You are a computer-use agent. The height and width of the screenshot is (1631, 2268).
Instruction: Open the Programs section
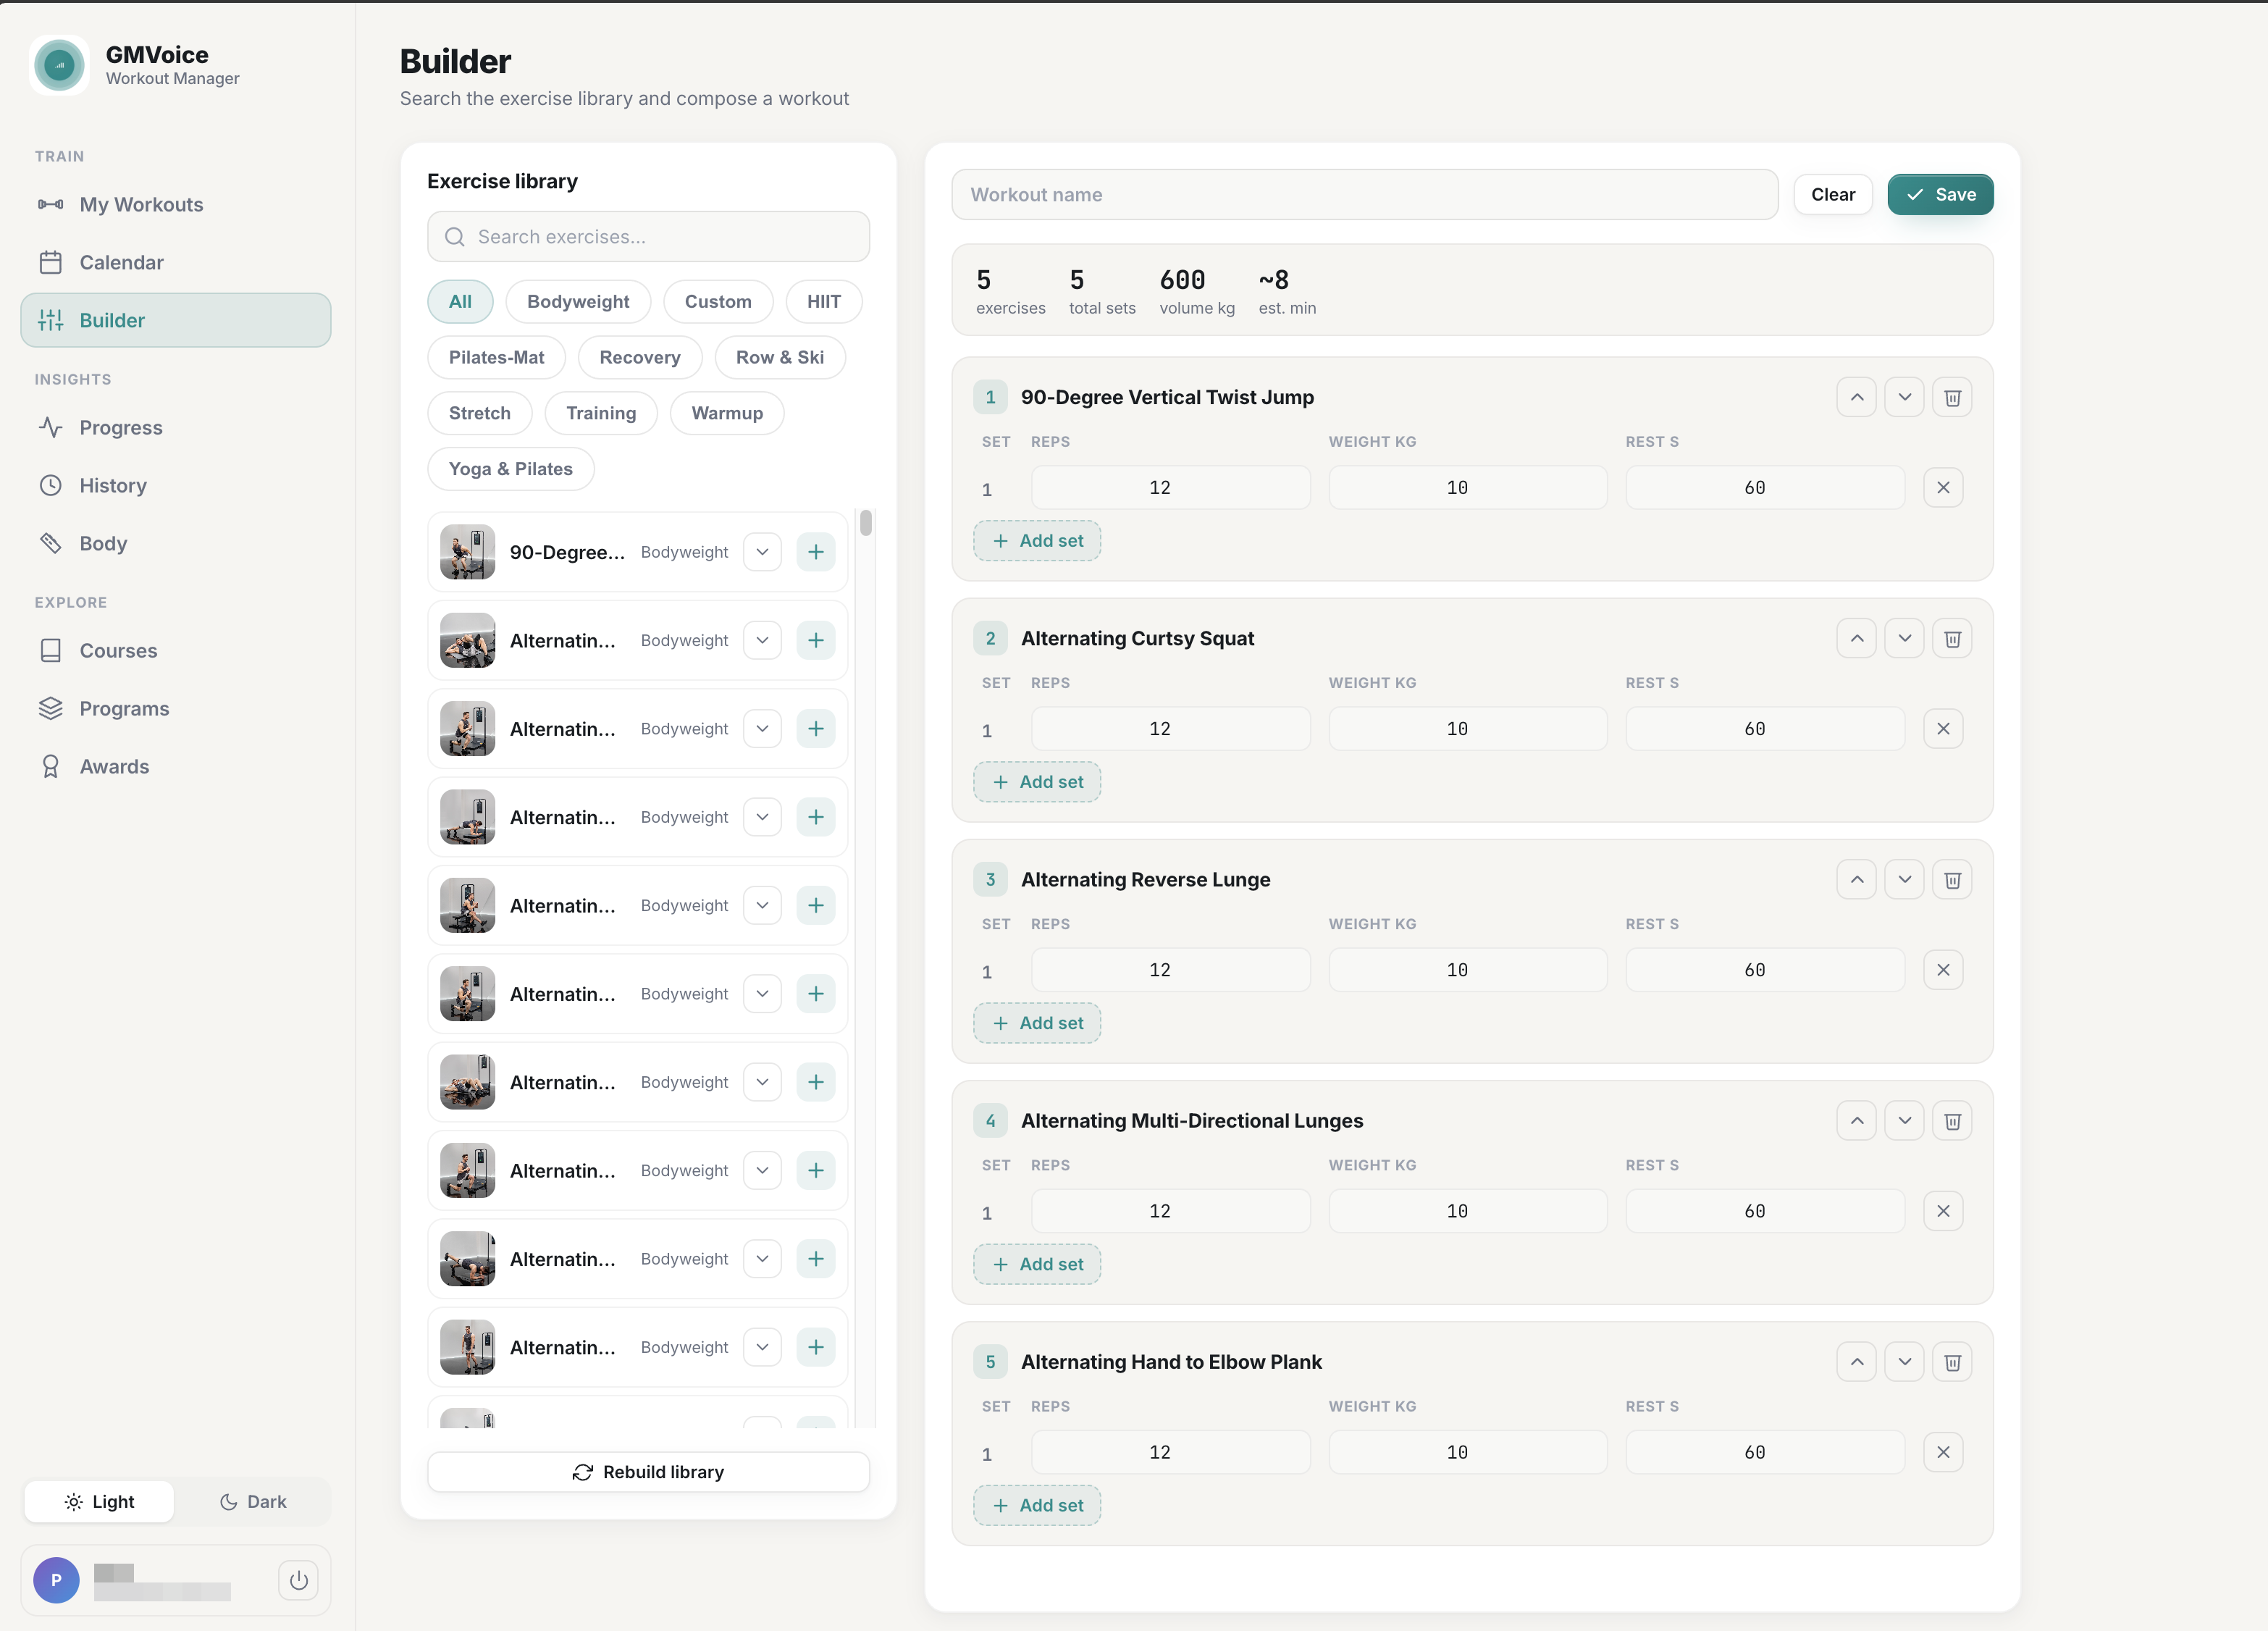pyautogui.click(x=176, y=708)
